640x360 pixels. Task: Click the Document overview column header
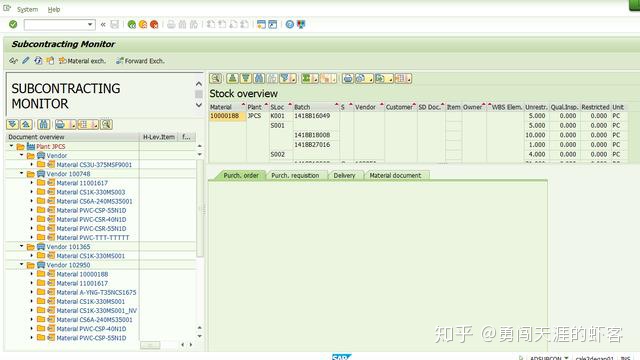(72, 137)
